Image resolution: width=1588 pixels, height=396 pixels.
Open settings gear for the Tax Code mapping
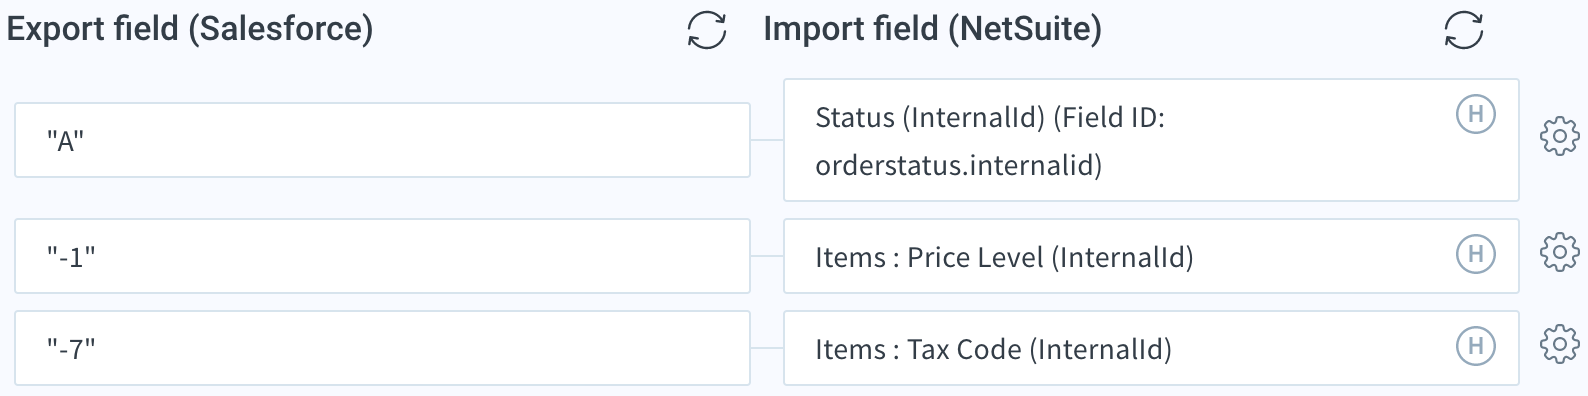1559,345
